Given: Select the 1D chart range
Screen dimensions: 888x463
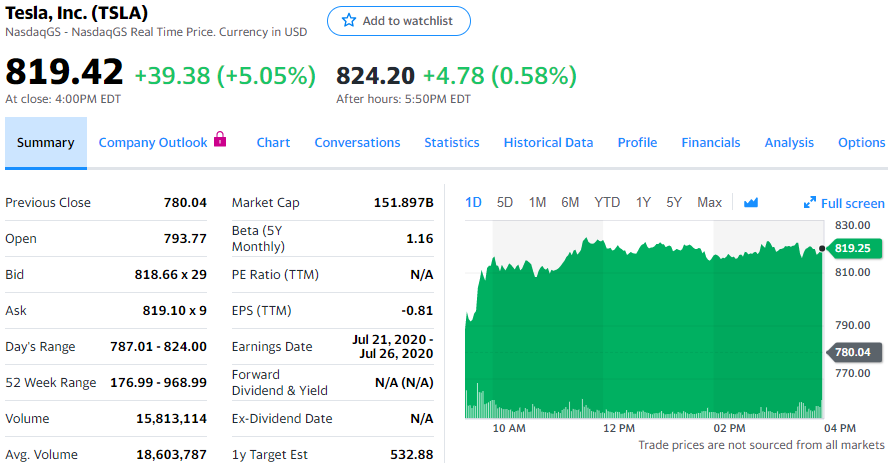Looking at the screenshot, I should [x=474, y=202].
